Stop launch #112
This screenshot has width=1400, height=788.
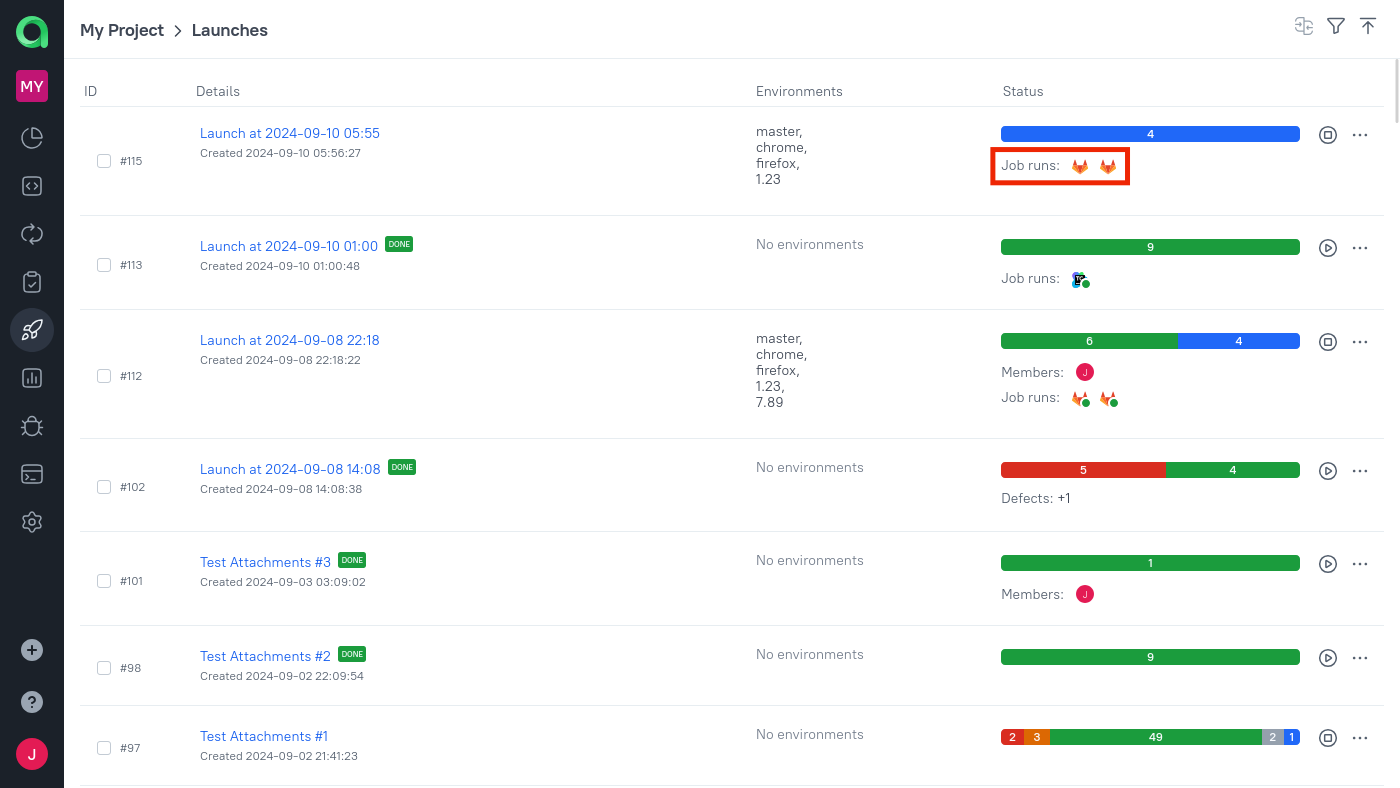(1328, 342)
